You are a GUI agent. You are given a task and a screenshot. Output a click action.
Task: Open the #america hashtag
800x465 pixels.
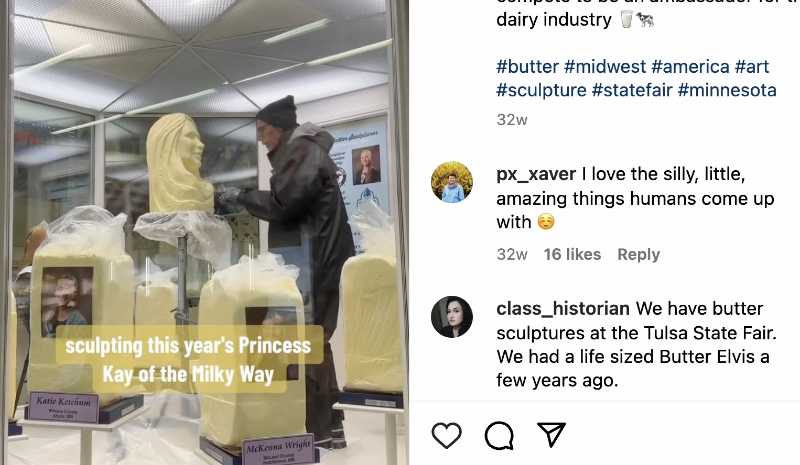pos(690,66)
